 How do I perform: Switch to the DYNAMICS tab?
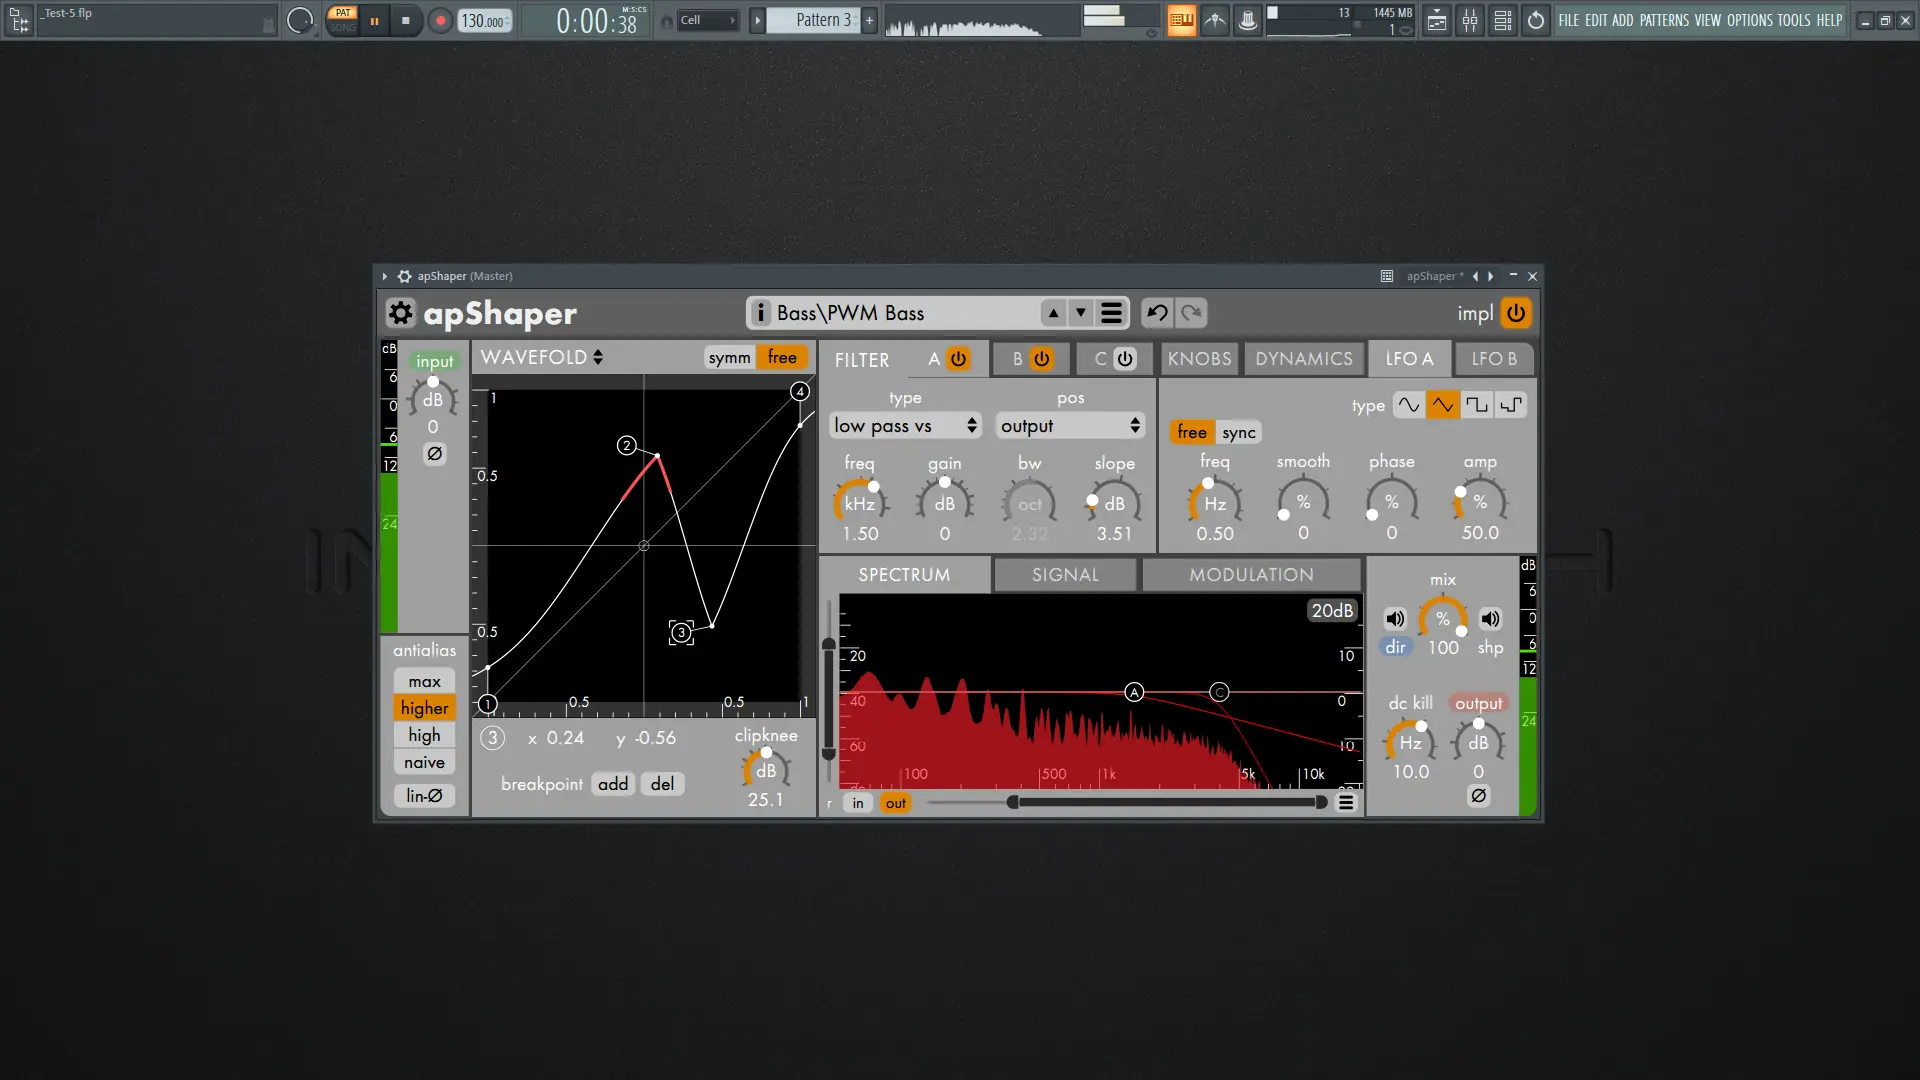pyautogui.click(x=1303, y=359)
